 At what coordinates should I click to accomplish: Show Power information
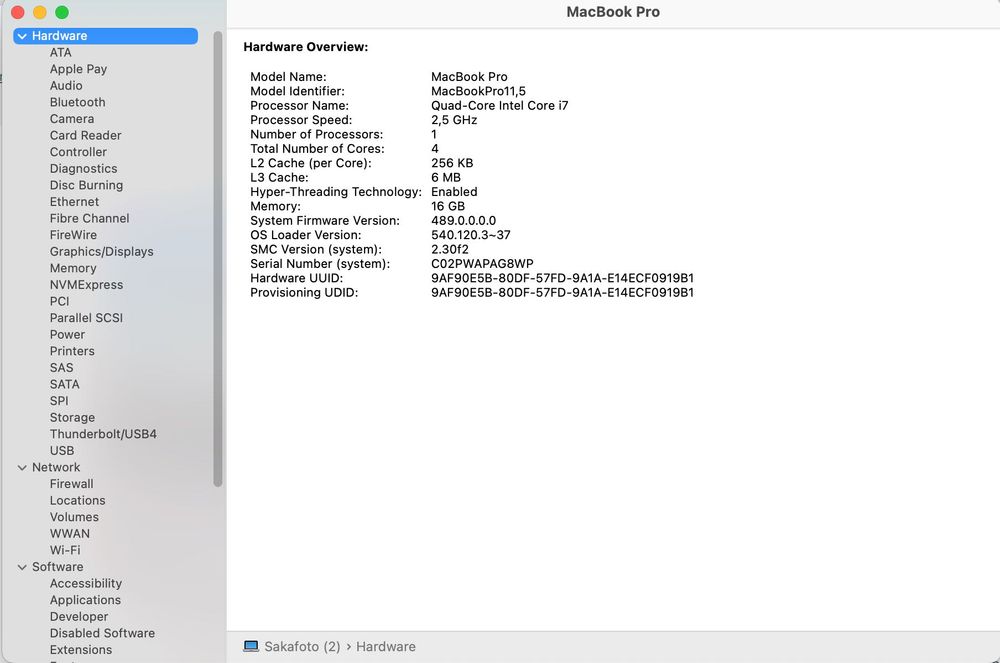click(x=67, y=334)
